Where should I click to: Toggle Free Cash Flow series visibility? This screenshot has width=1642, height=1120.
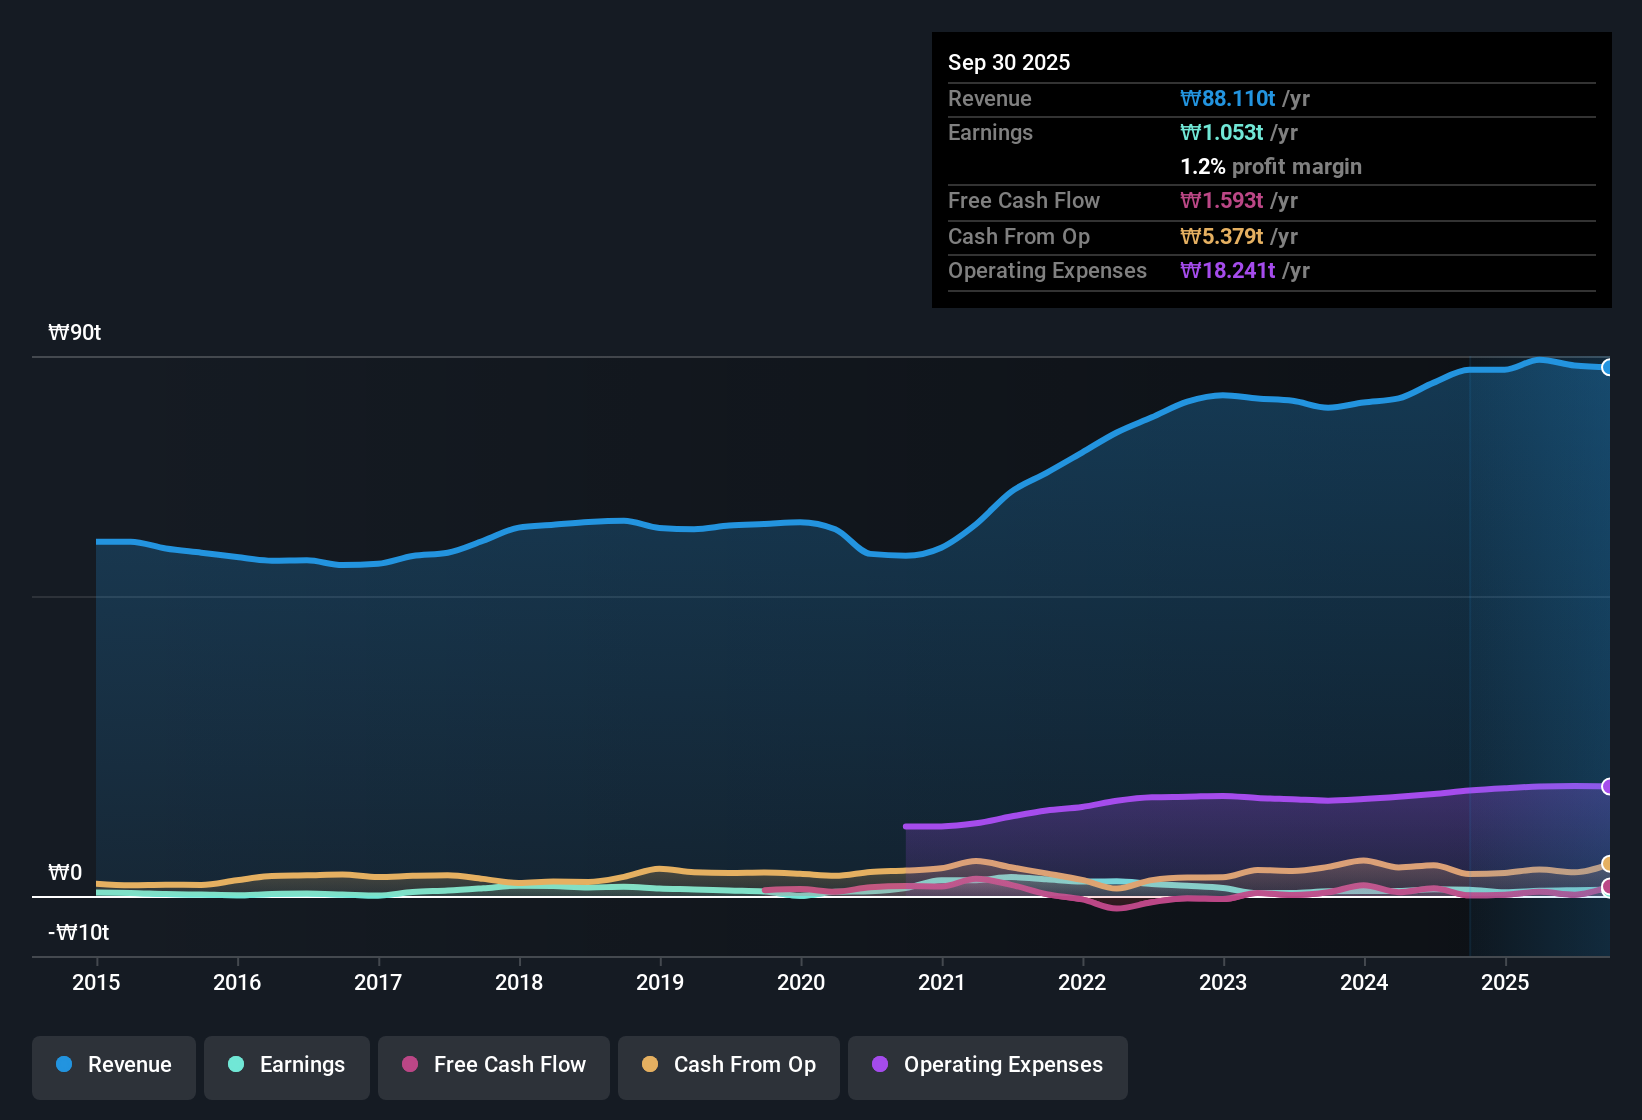[x=493, y=1065]
